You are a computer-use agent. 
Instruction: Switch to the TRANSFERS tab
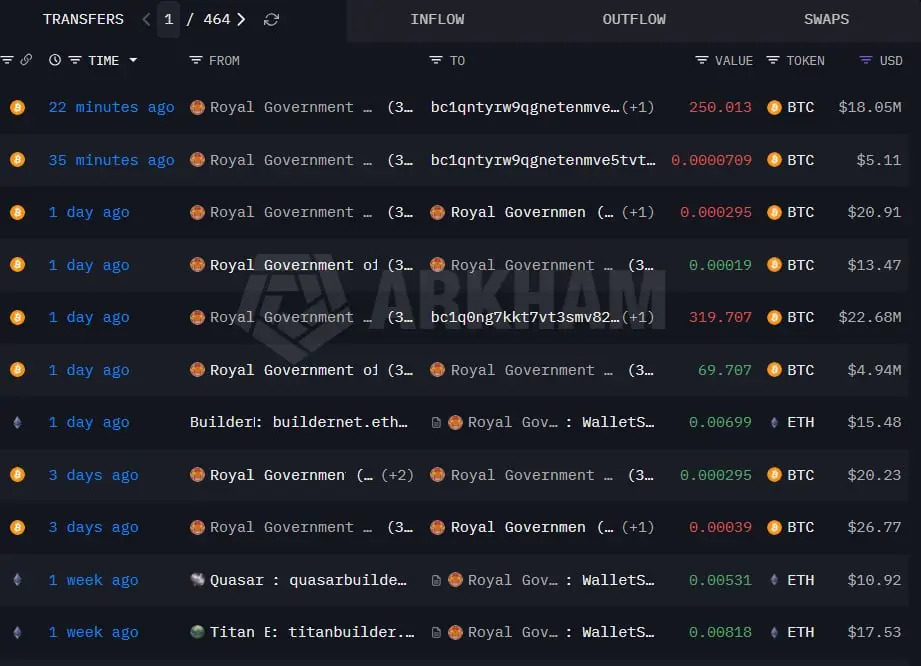pyautogui.click(x=83, y=19)
